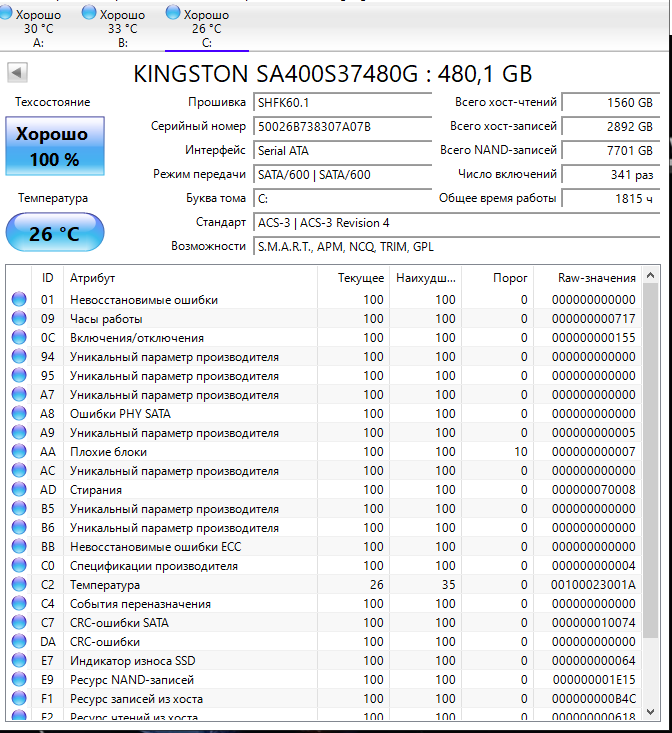
Task: Click status dot for 09 Часы работы
Action: click(x=19, y=318)
